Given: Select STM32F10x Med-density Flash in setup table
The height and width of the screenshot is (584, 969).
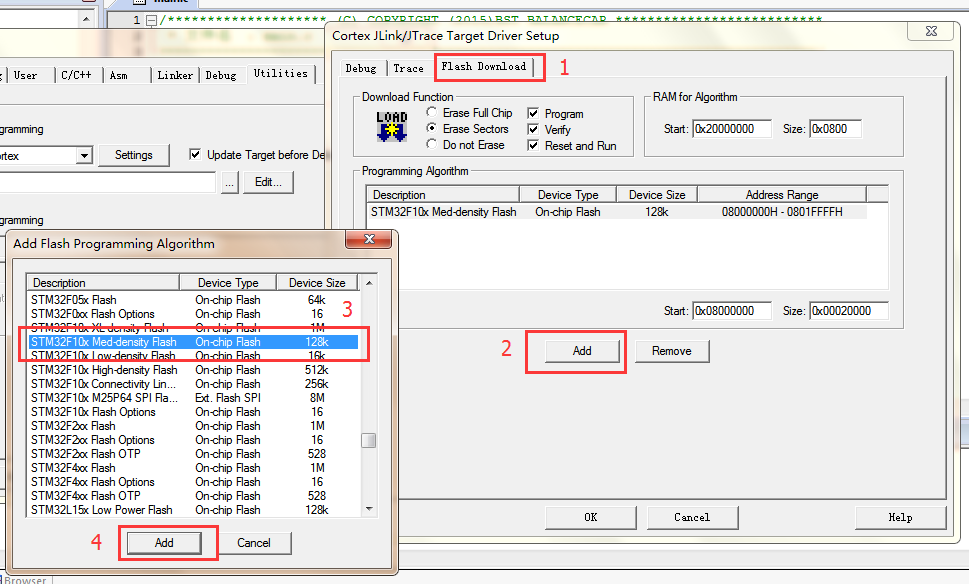Looking at the screenshot, I should tap(616, 212).
